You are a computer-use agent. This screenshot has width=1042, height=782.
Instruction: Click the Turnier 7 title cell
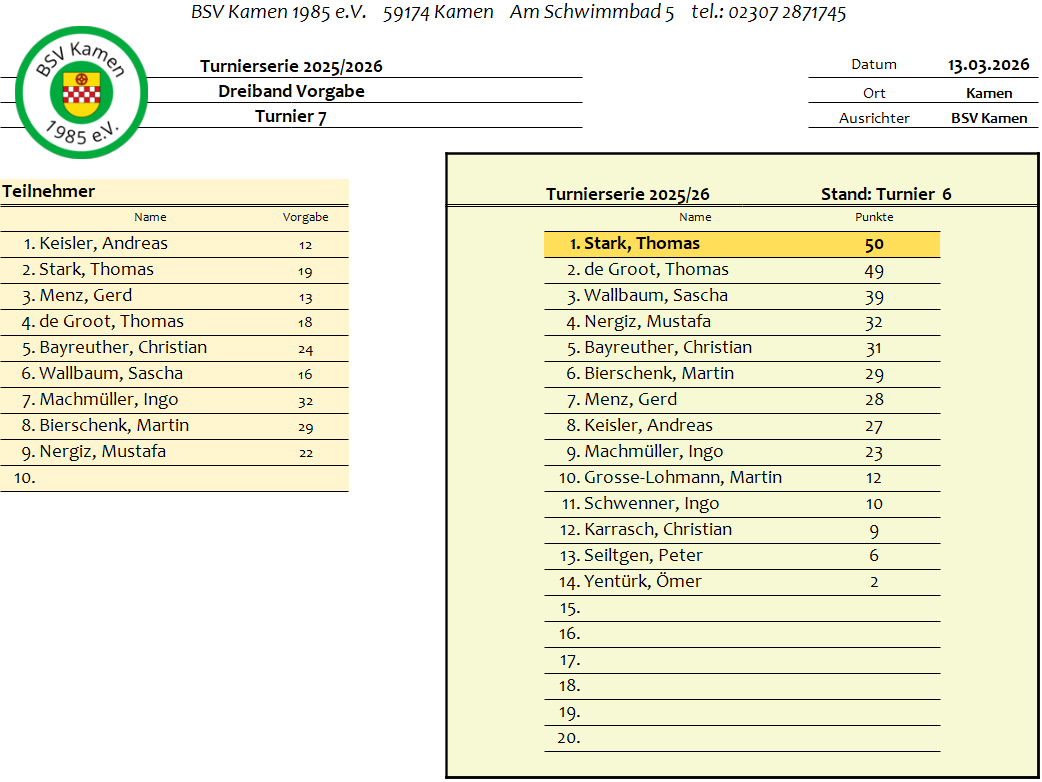(291, 116)
